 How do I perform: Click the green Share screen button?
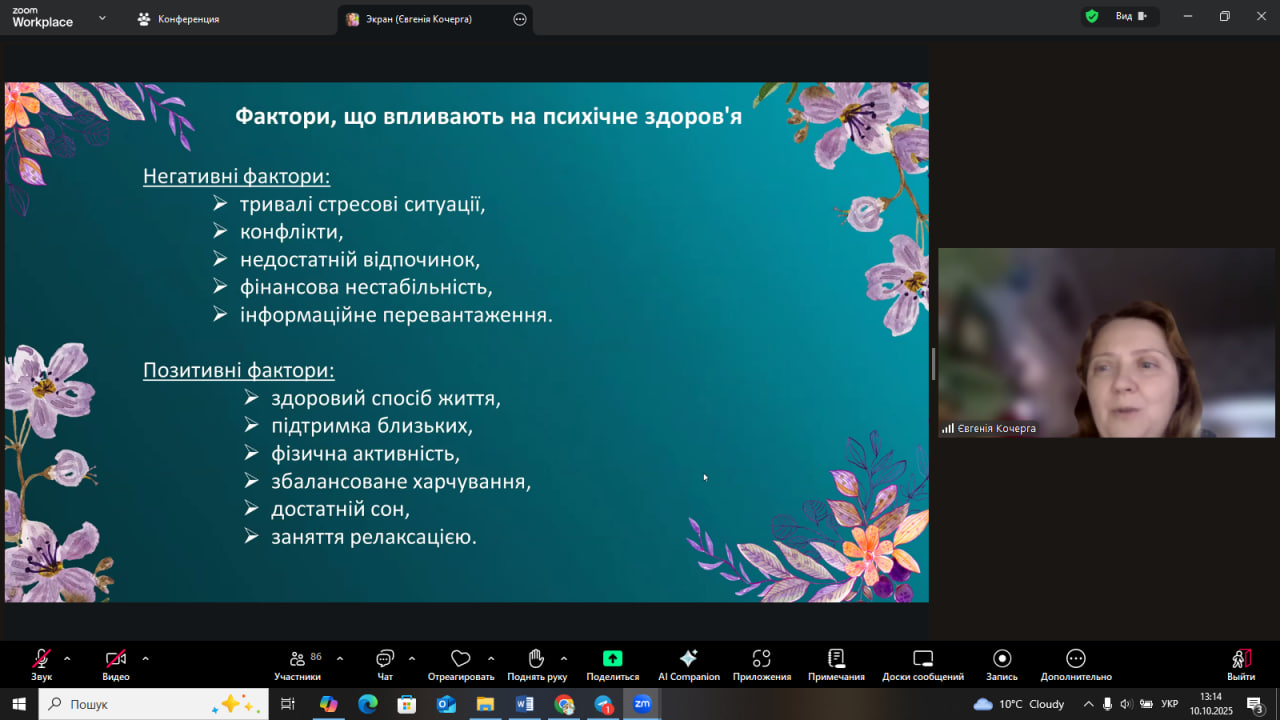click(x=612, y=659)
